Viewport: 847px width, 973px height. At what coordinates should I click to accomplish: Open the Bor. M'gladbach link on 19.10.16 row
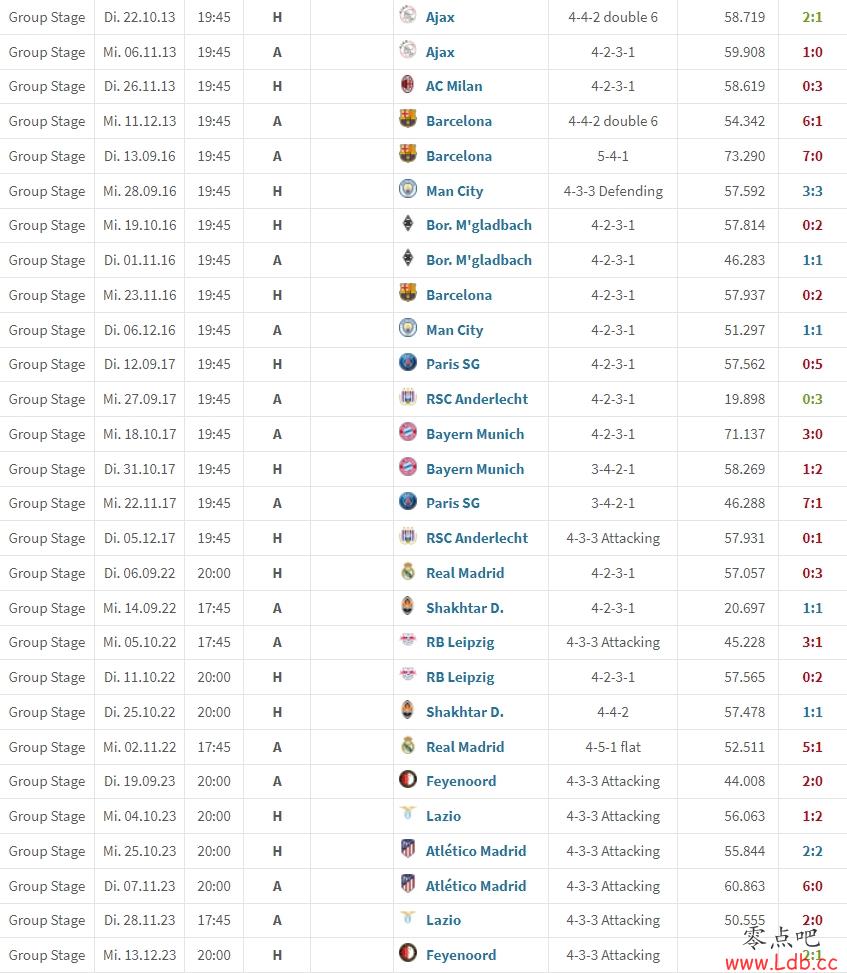[478, 225]
